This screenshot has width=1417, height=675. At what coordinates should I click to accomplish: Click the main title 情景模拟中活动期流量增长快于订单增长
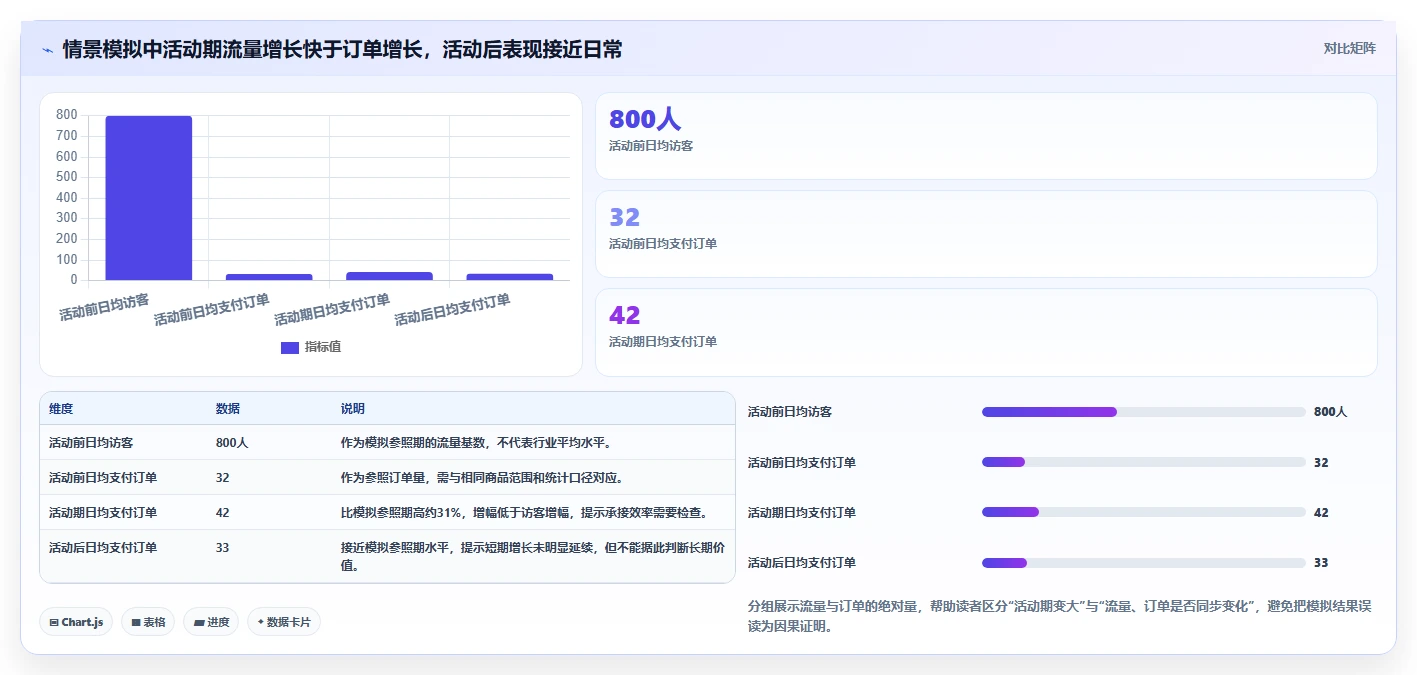point(342,50)
